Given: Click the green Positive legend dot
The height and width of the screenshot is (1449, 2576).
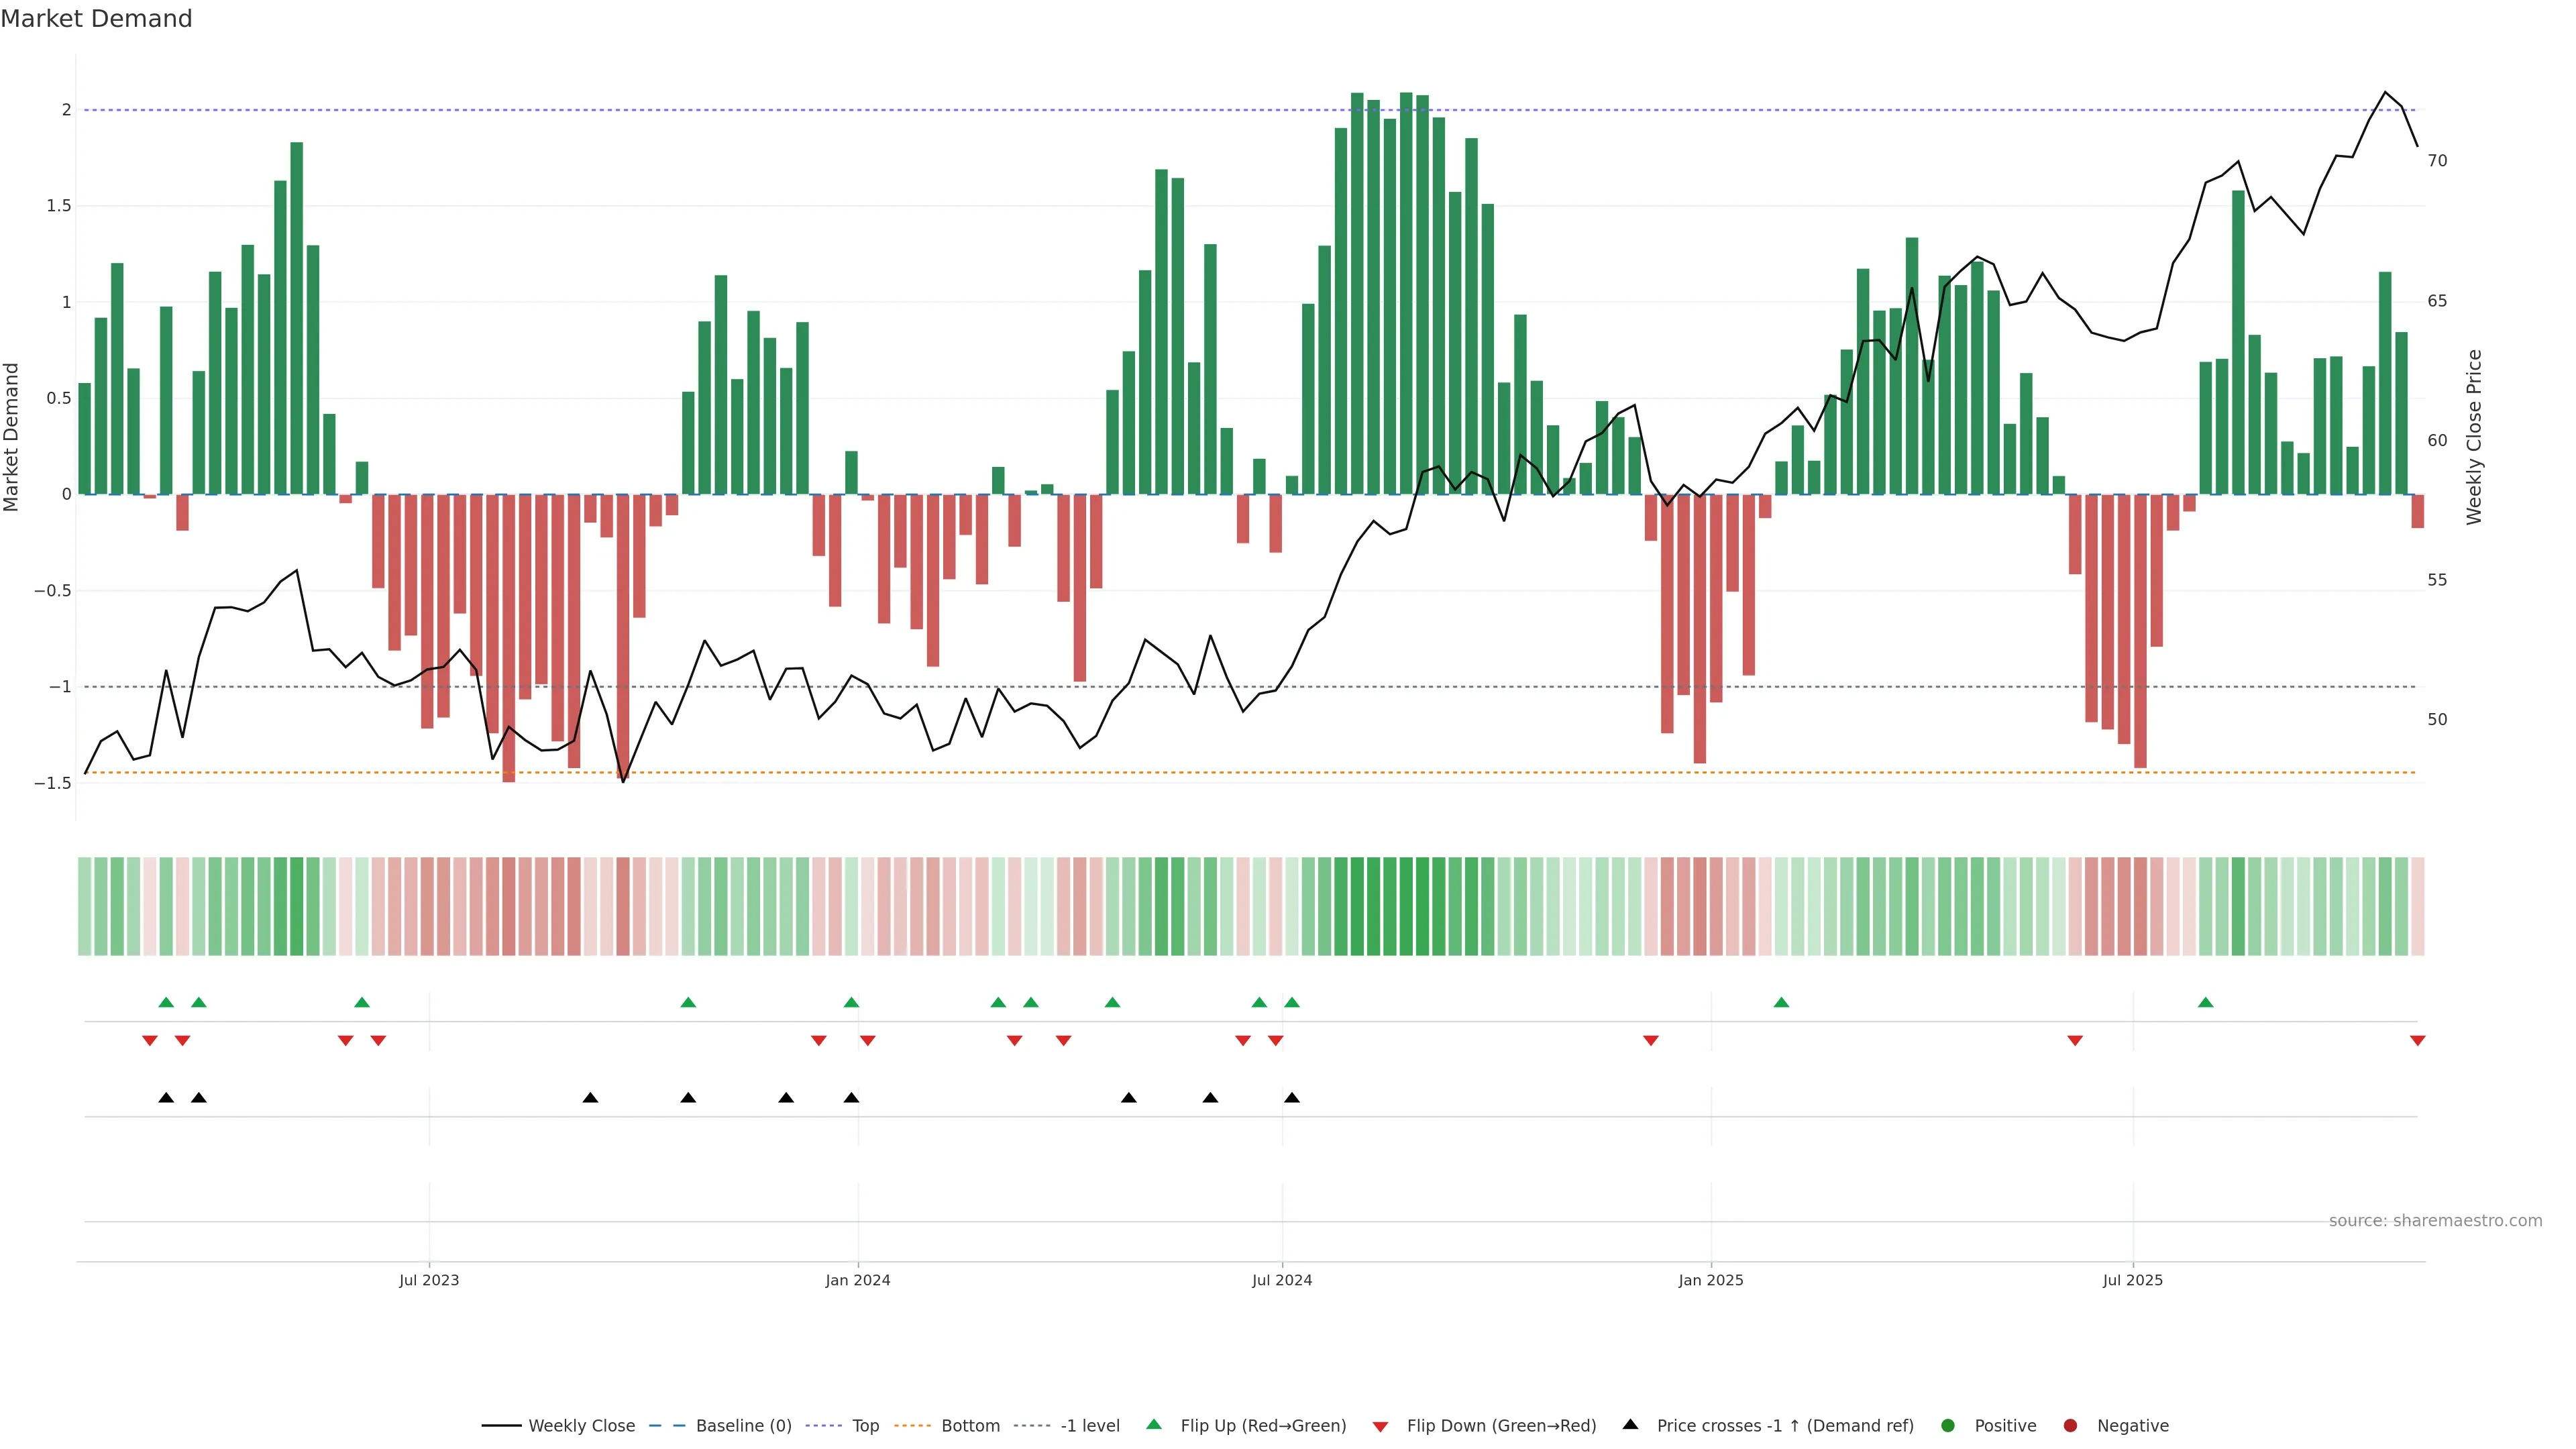Looking at the screenshot, I should coord(1947,1425).
